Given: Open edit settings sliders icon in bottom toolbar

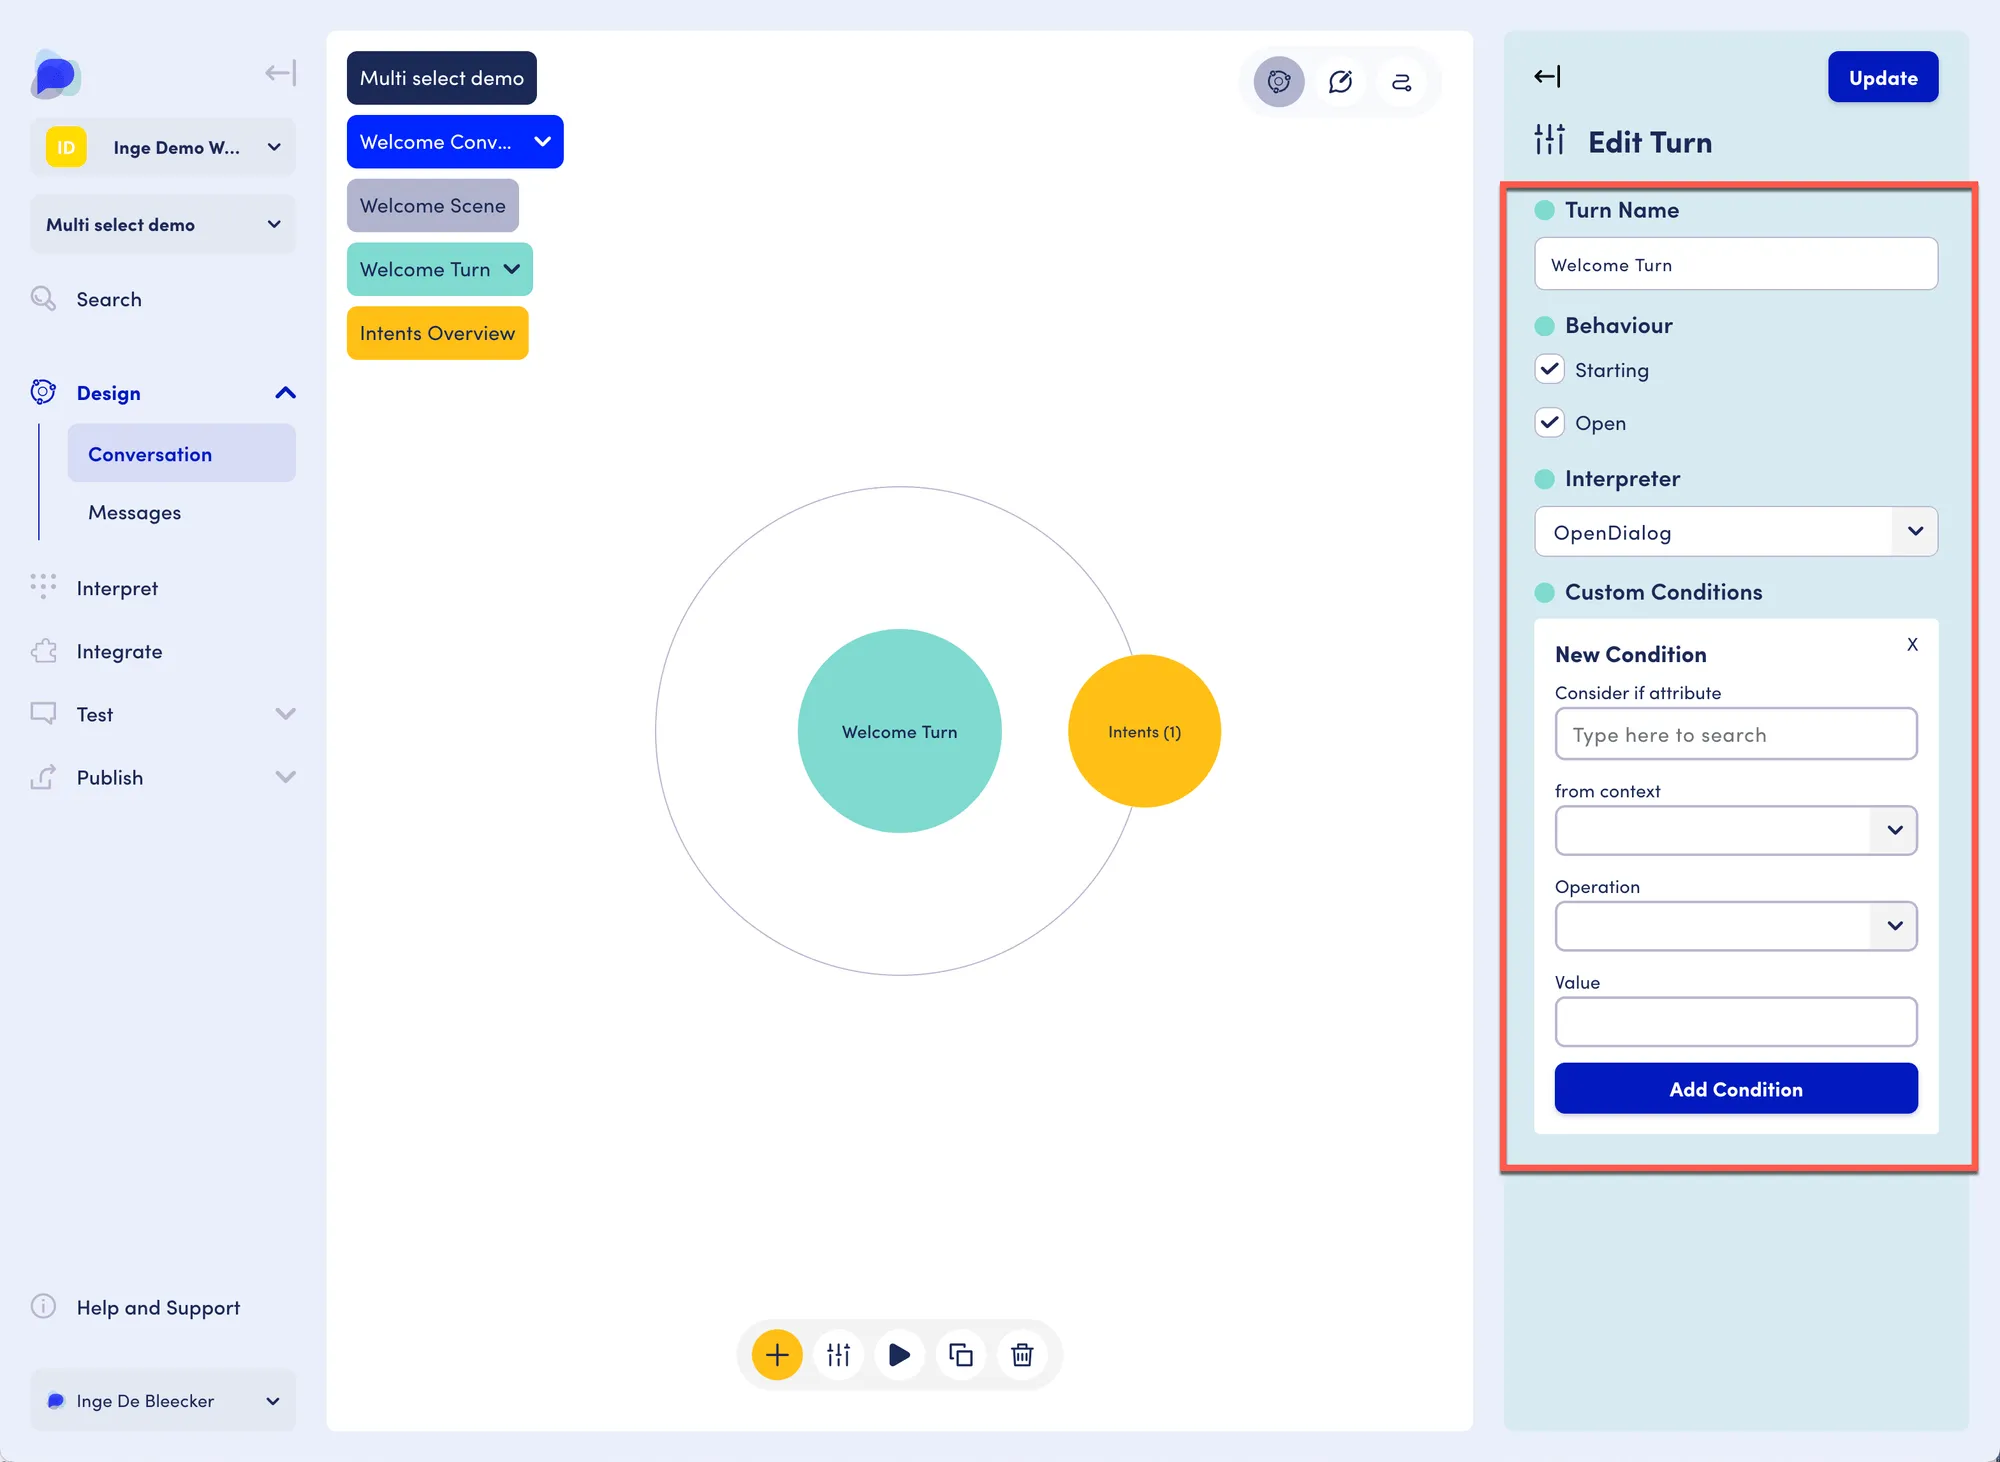Looking at the screenshot, I should (x=838, y=1354).
